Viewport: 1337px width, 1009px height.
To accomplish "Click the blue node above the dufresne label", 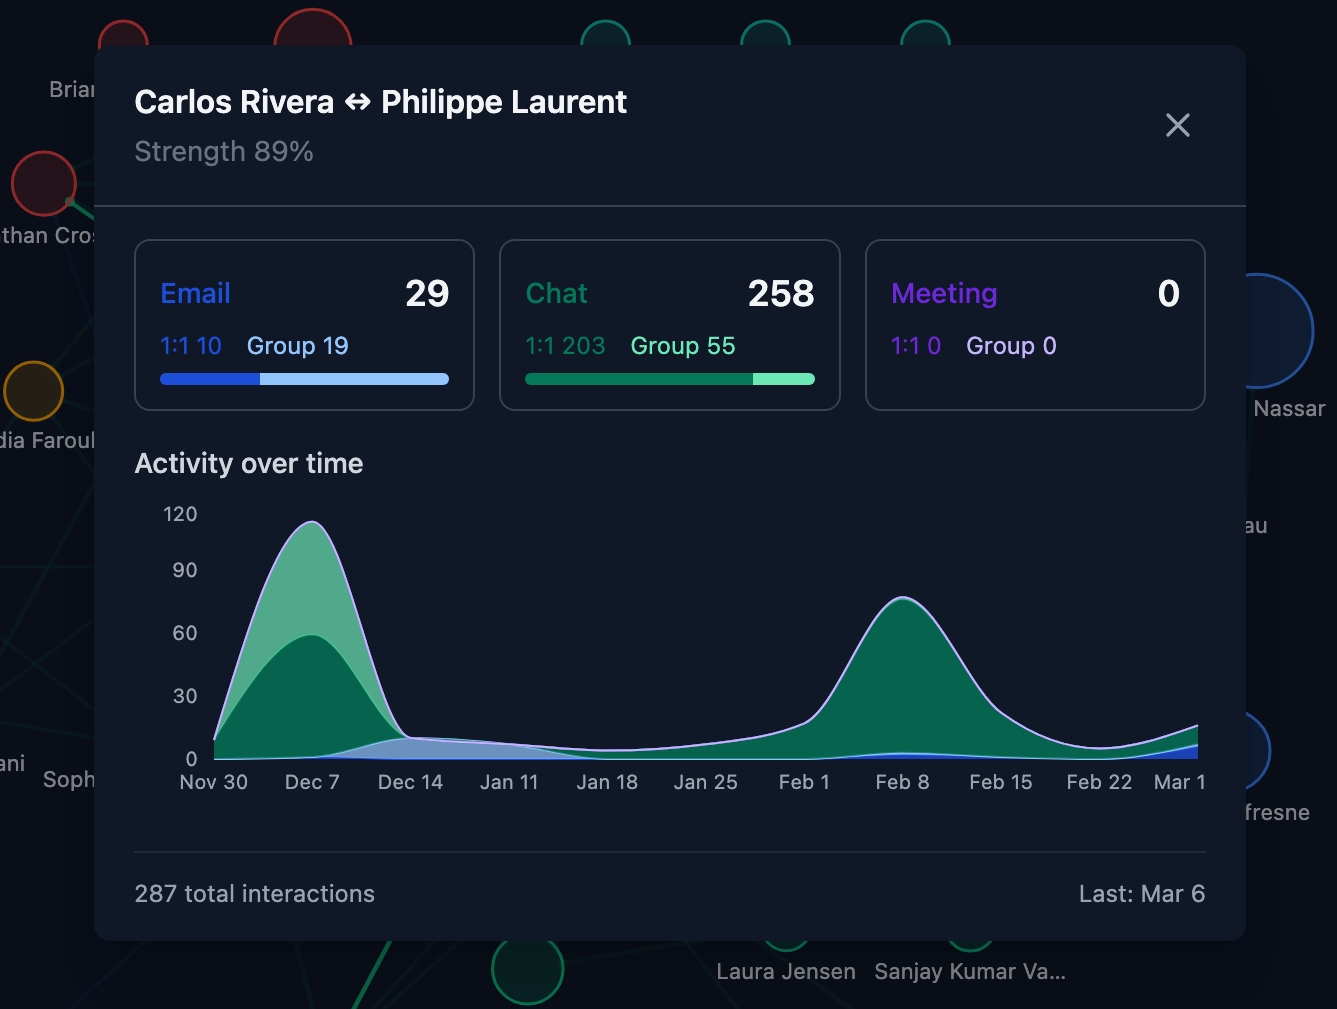I will (1257, 750).
